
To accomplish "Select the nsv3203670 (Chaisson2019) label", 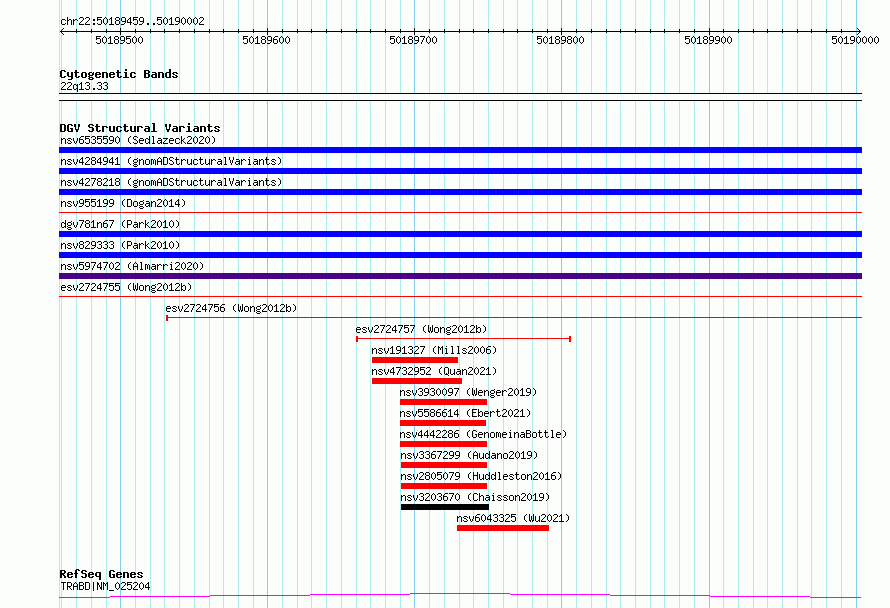I will coord(475,497).
